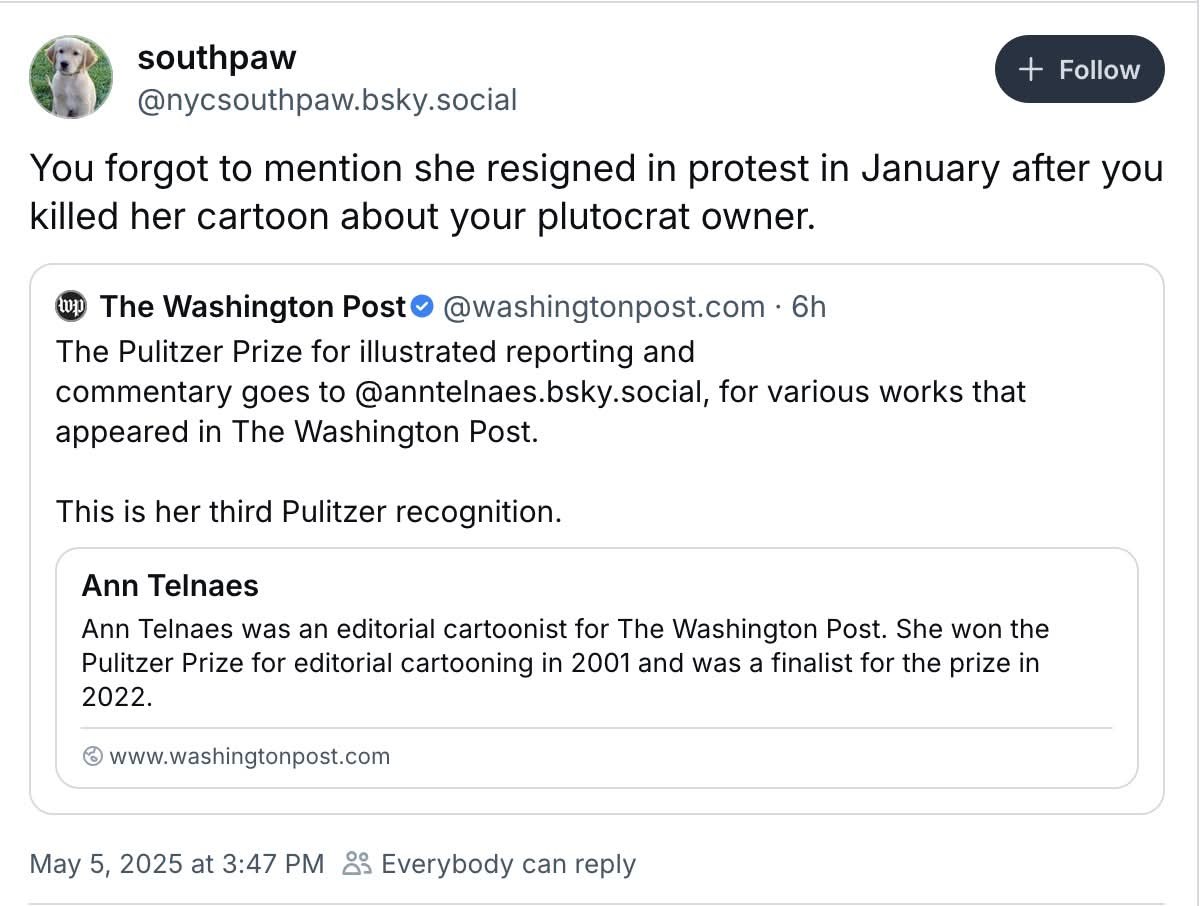The image size is (1202, 906).
Task: Open The Washington Post account name
Action: pyautogui.click(x=252, y=306)
